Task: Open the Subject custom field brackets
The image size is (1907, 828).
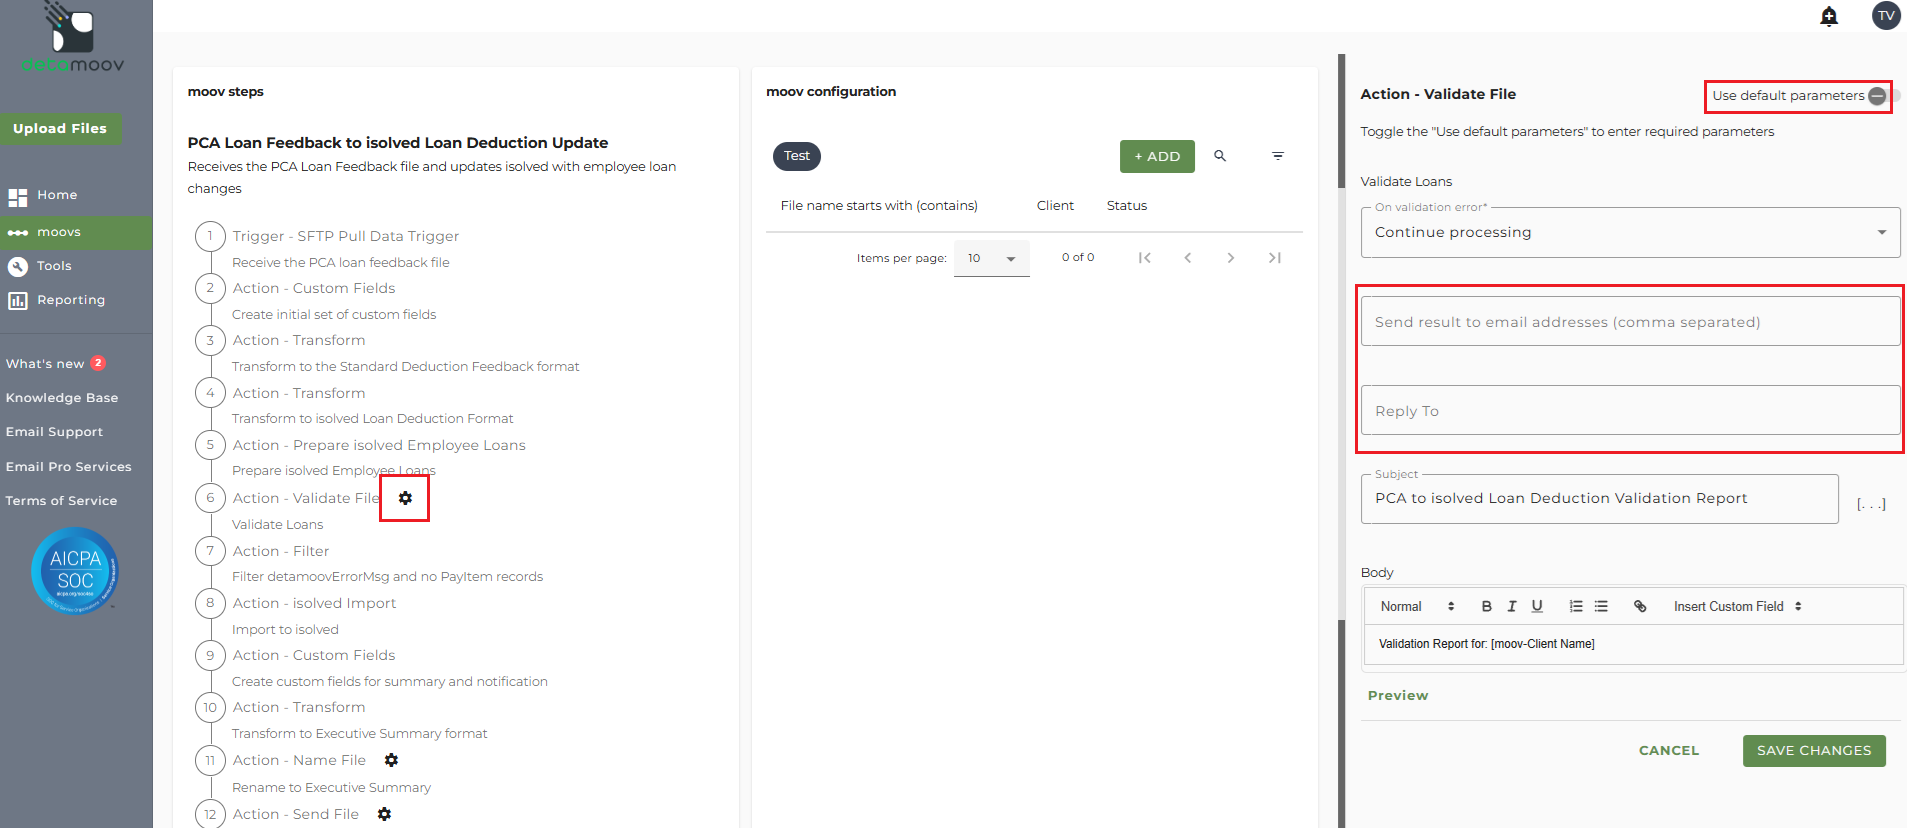Action: click(1871, 504)
